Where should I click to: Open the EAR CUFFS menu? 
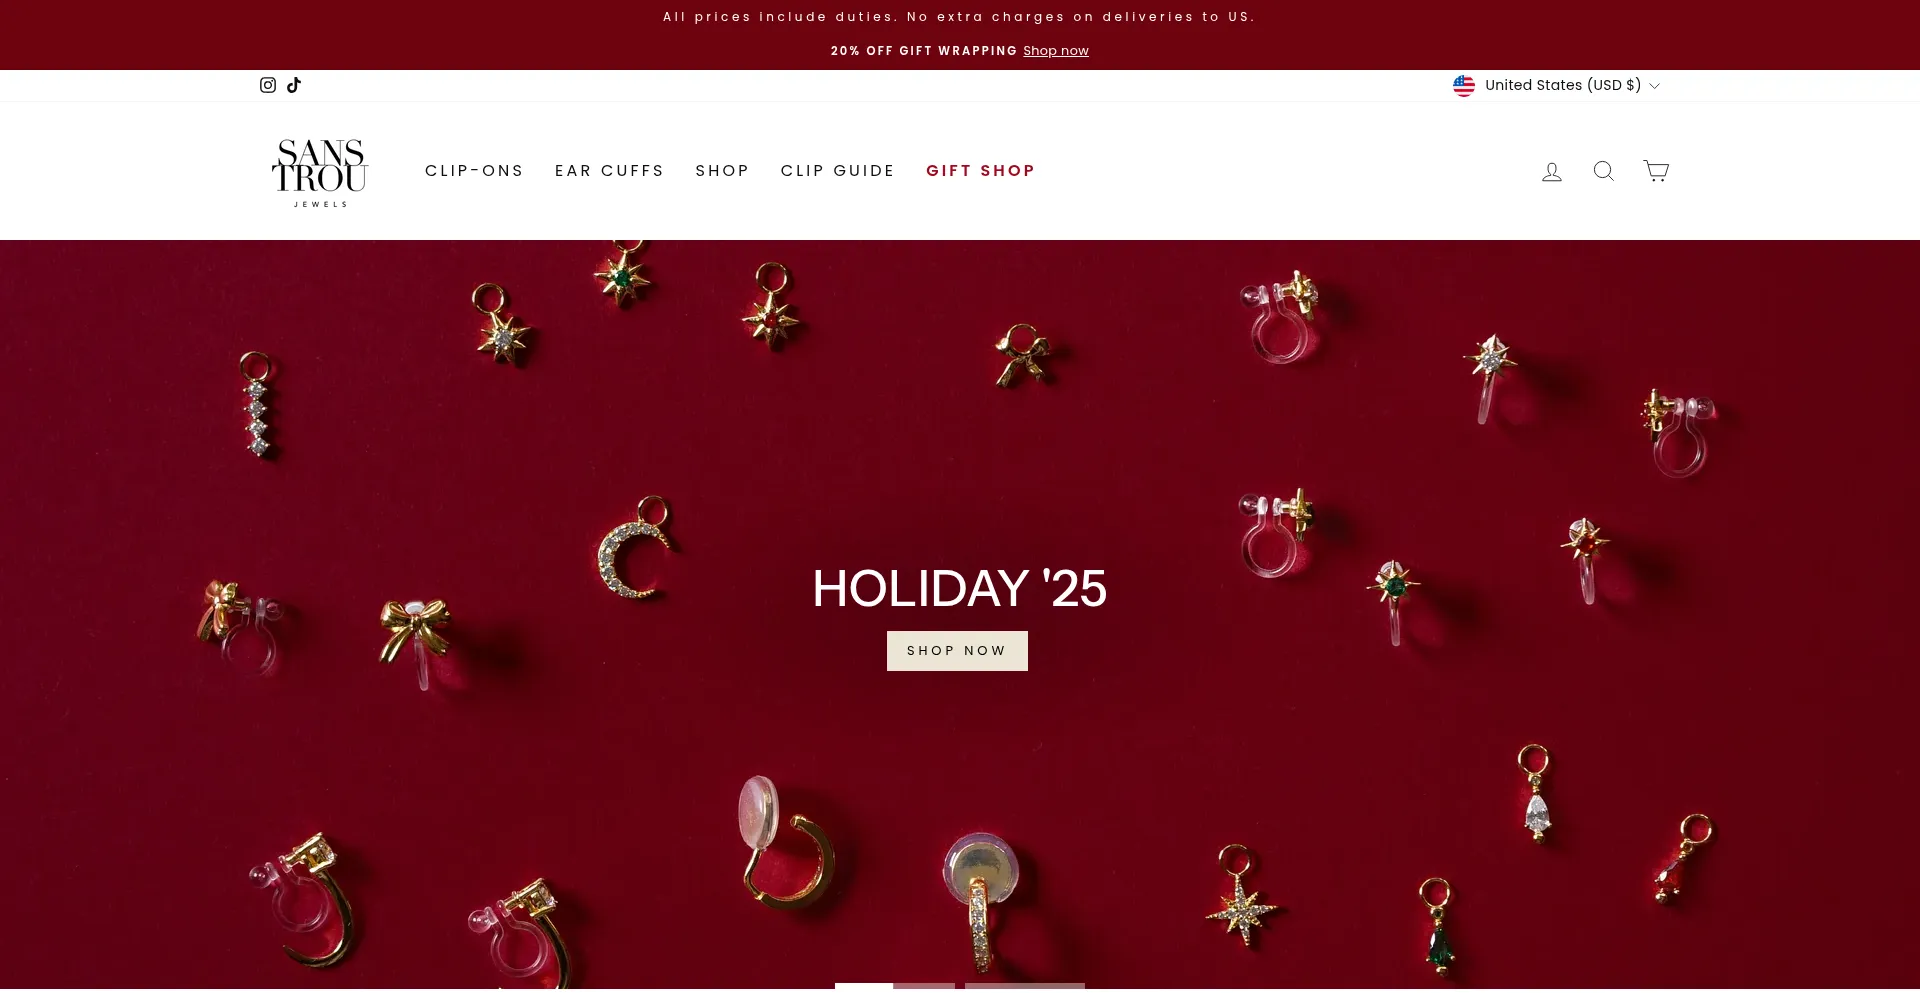609,171
